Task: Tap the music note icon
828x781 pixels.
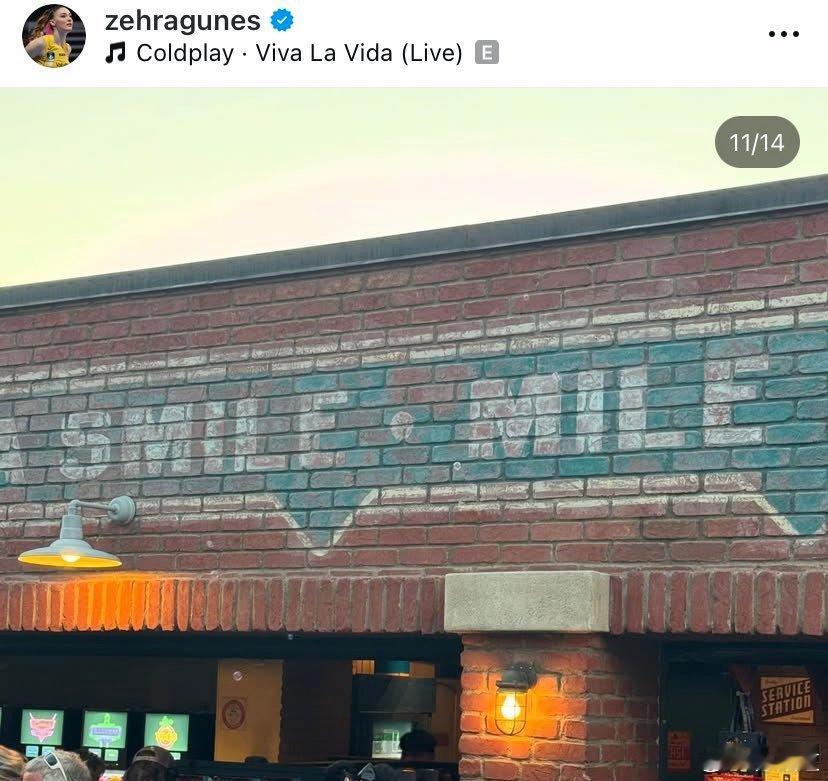Action: coord(115,53)
